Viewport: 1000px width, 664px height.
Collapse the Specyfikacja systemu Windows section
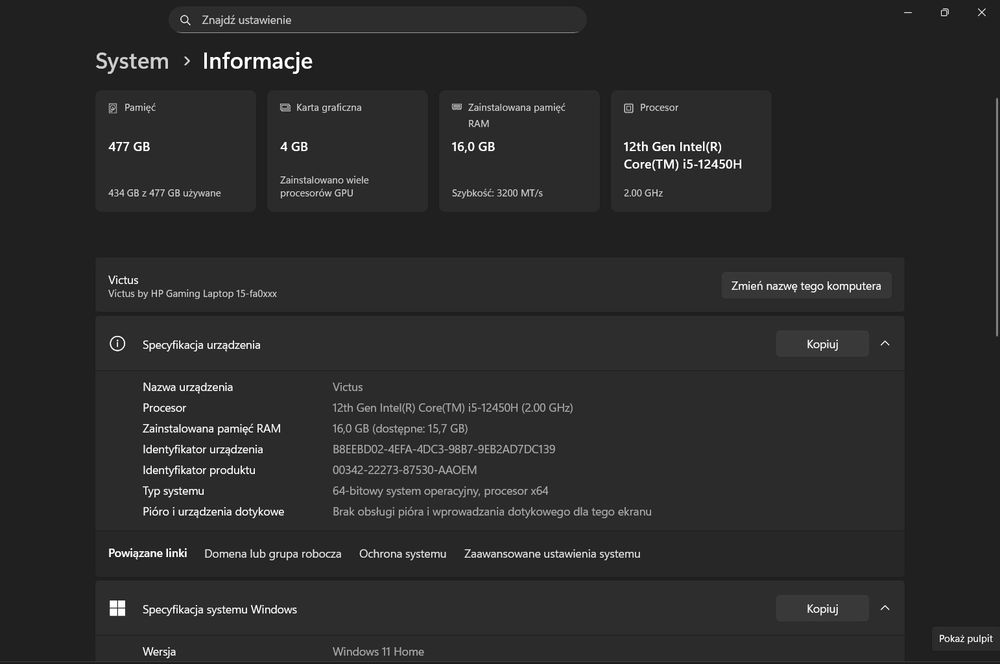click(x=885, y=609)
